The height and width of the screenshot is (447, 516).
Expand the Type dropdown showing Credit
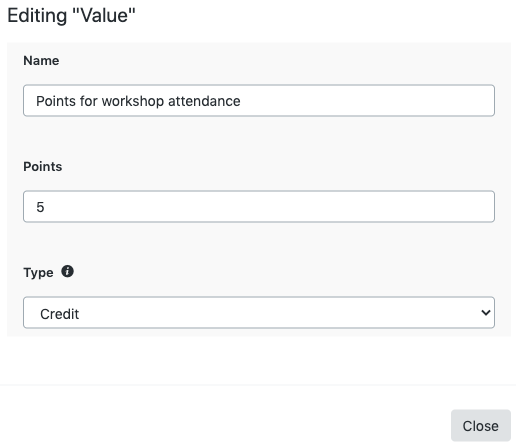pos(259,313)
